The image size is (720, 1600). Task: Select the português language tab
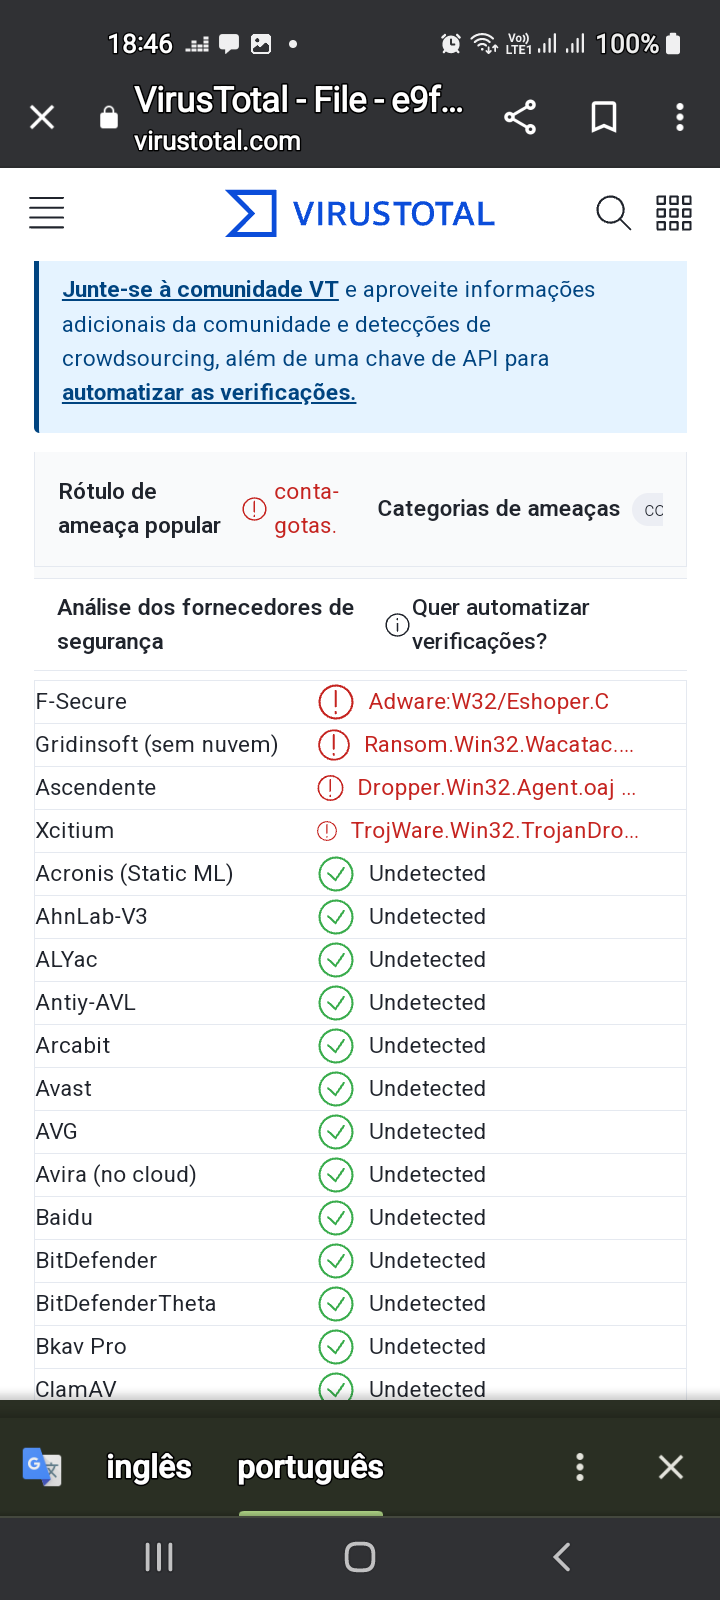tap(311, 1467)
